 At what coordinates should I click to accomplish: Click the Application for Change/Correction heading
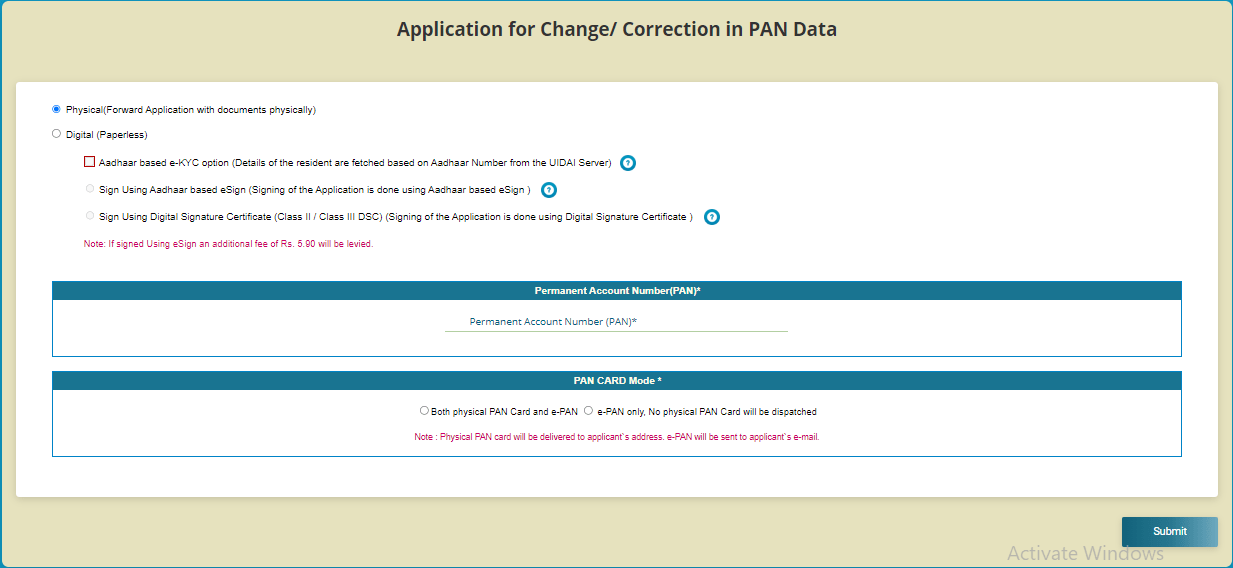(x=617, y=29)
